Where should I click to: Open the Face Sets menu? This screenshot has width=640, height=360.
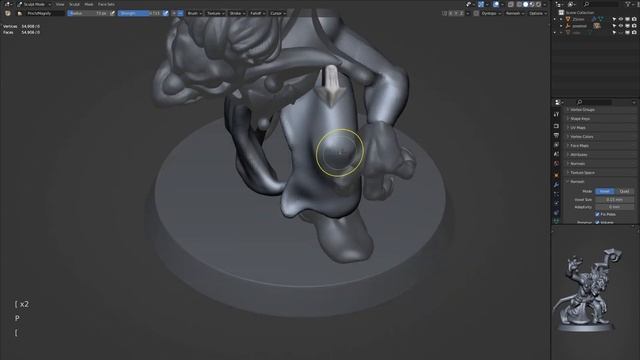(106, 4)
